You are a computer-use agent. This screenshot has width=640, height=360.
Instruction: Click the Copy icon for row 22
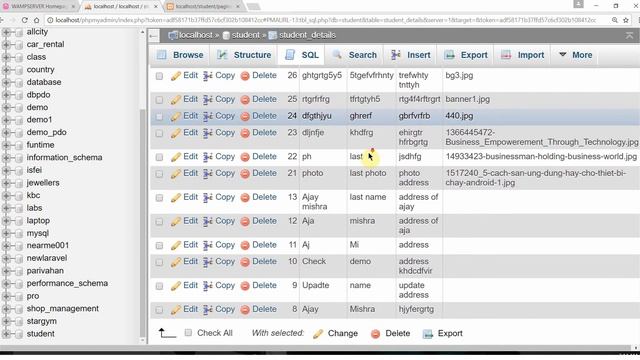tap(208, 157)
